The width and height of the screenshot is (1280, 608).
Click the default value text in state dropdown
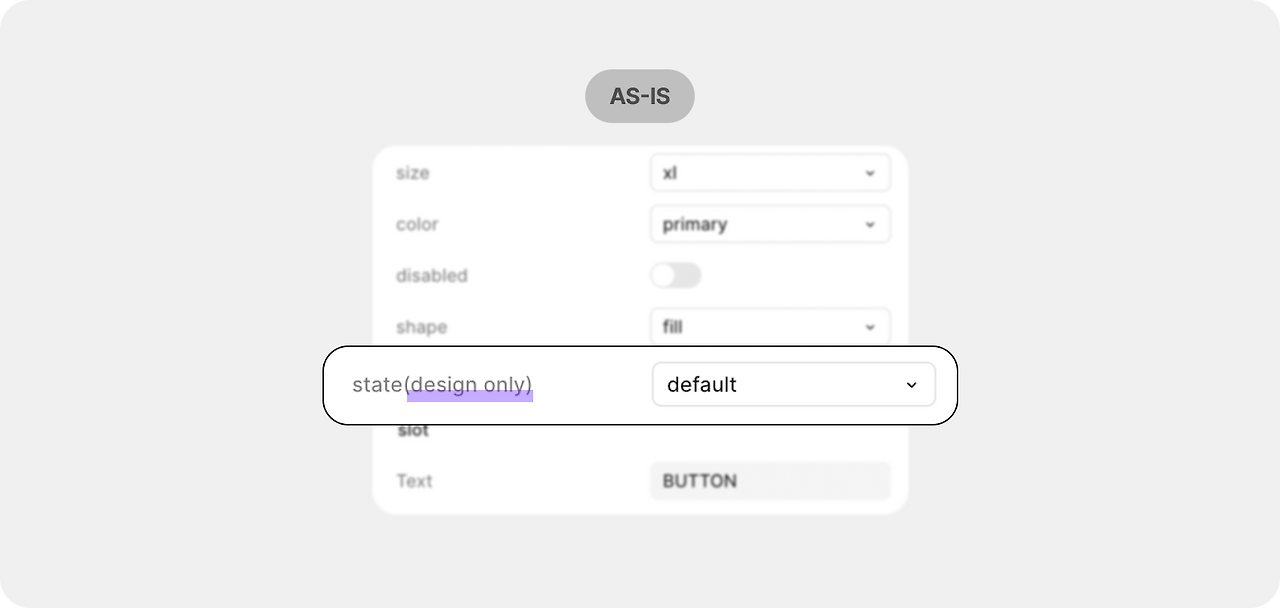coord(701,385)
